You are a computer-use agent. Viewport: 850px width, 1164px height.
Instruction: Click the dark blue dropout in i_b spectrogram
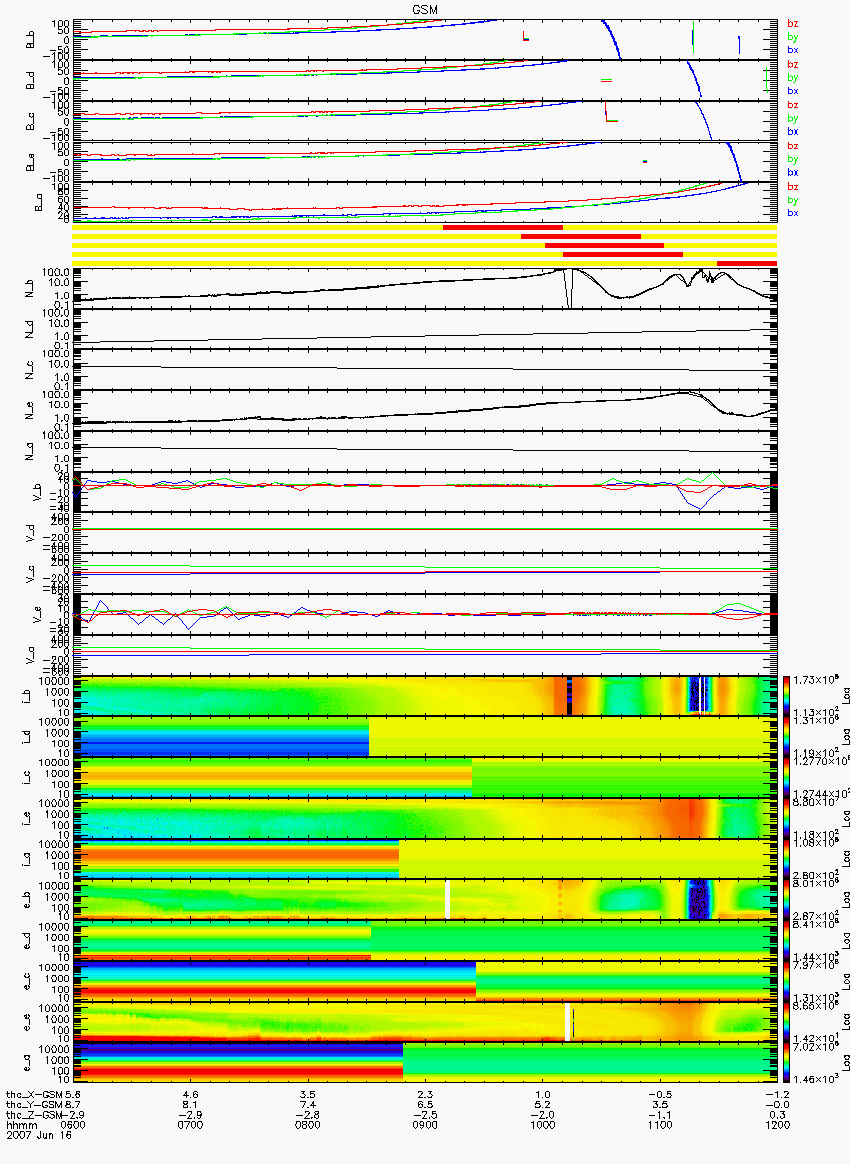(x=699, y=696)
